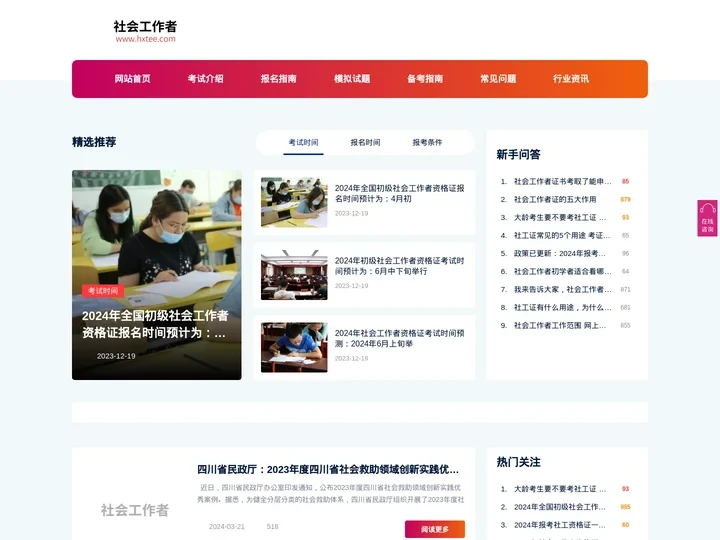The height and width of the screenshot is (540, 720).
Task: Open 考试介绍 navigation item
Action: [x=205, y=79]
